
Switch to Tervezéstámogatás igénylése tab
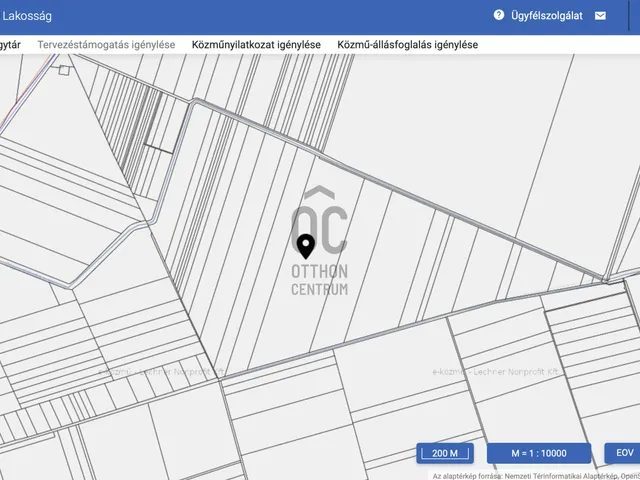click(106, 45)
